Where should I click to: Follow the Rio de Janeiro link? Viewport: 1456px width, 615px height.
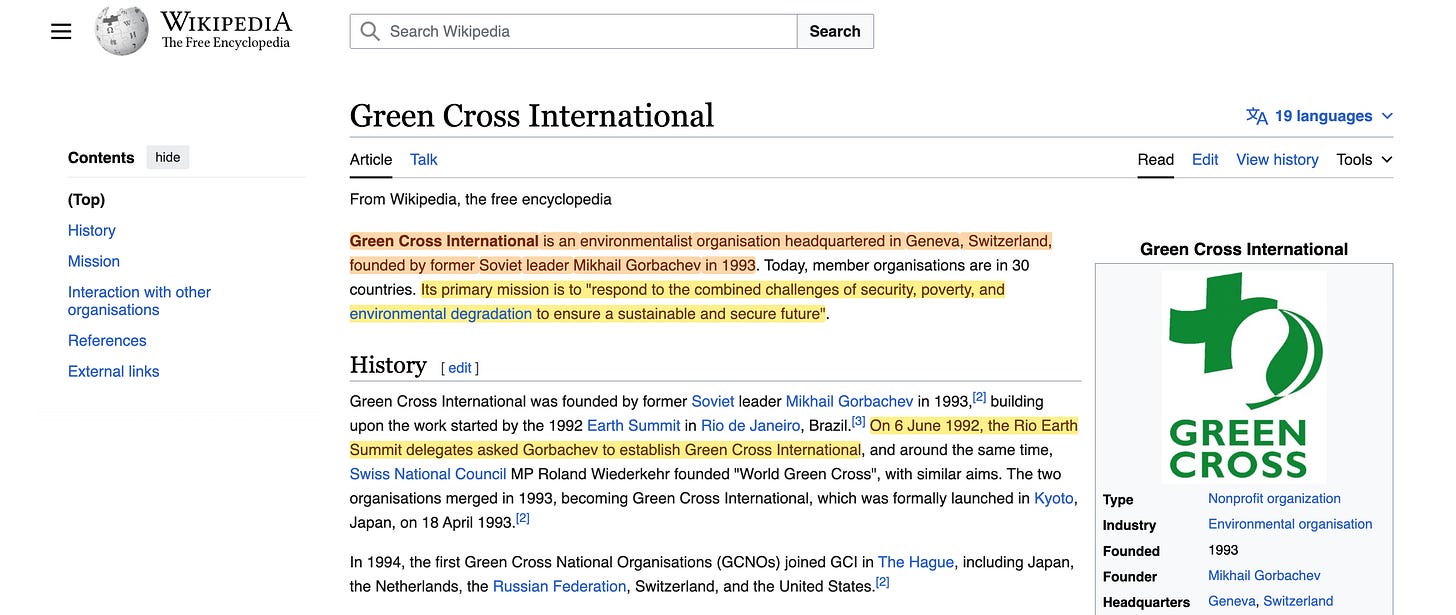pos(750,425)
